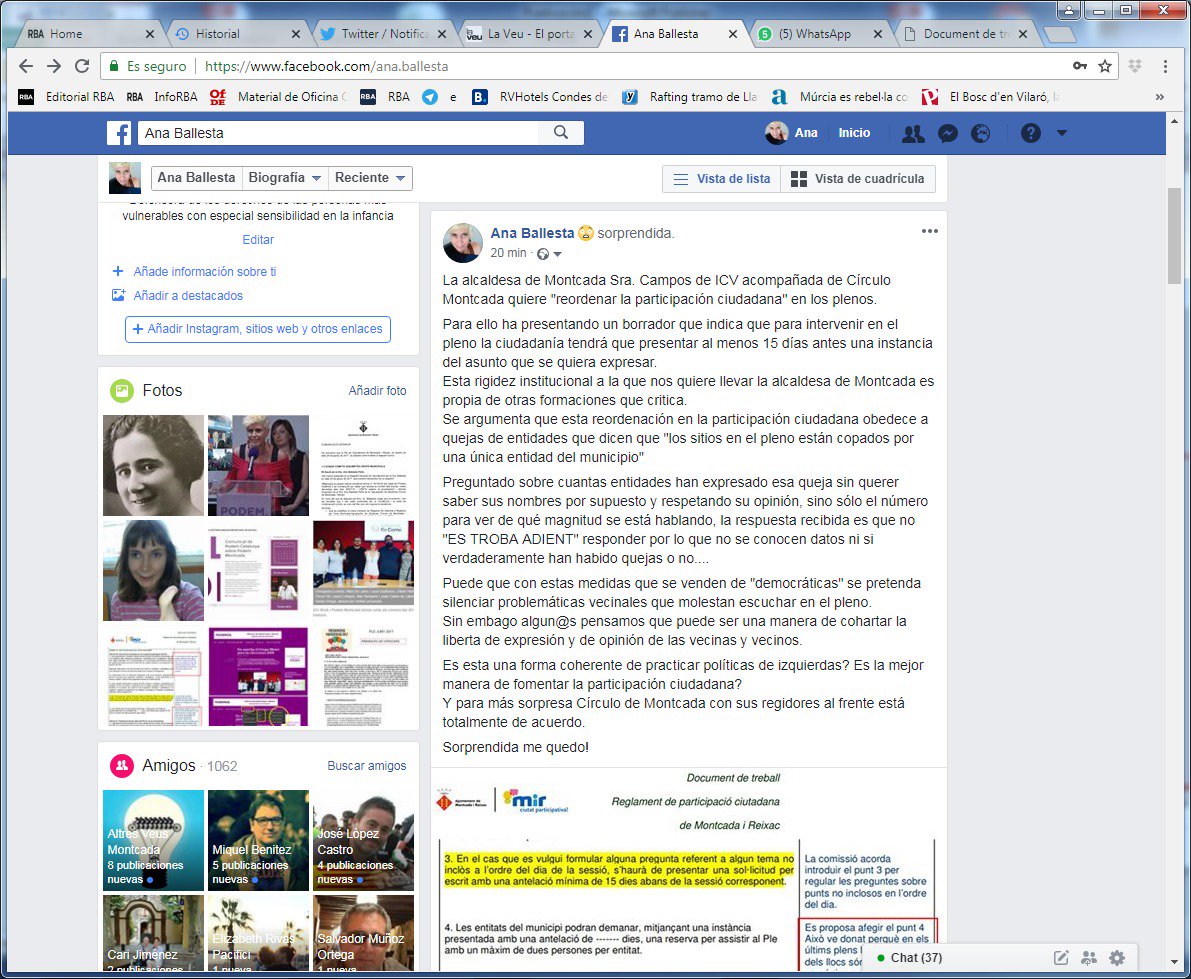The width and height of the screenshot is (1191, 979).
Task: Click new message icon in chat bar
Action: point(1061,958)
